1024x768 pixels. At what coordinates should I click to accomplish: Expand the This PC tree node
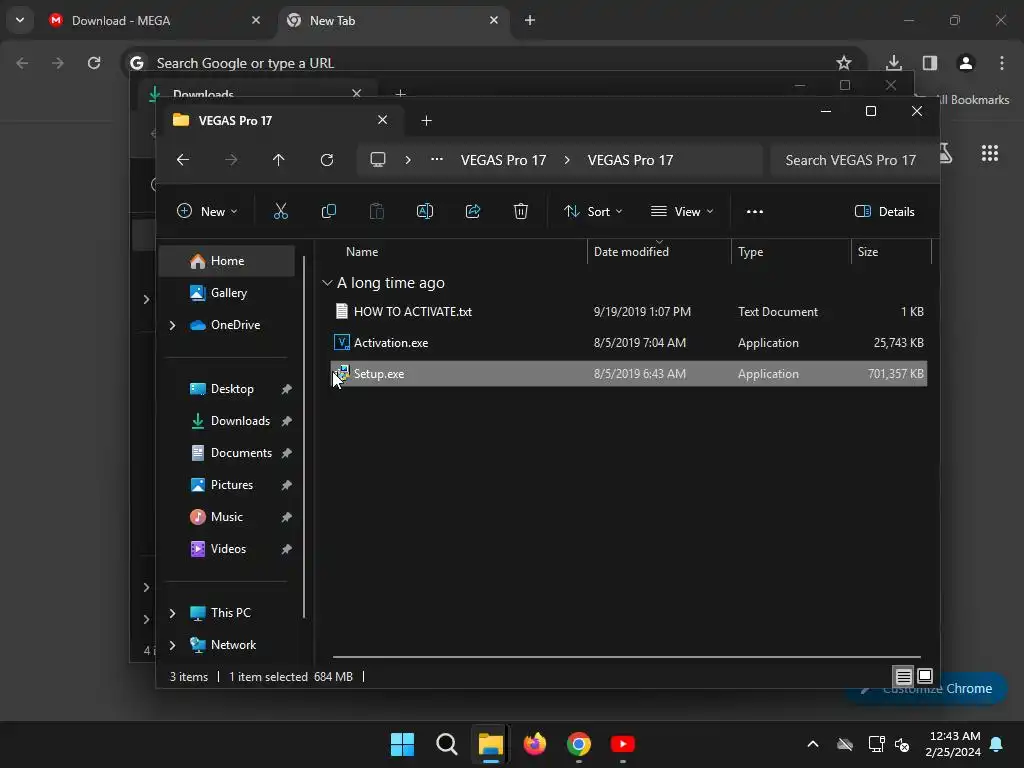coord(172,613)
